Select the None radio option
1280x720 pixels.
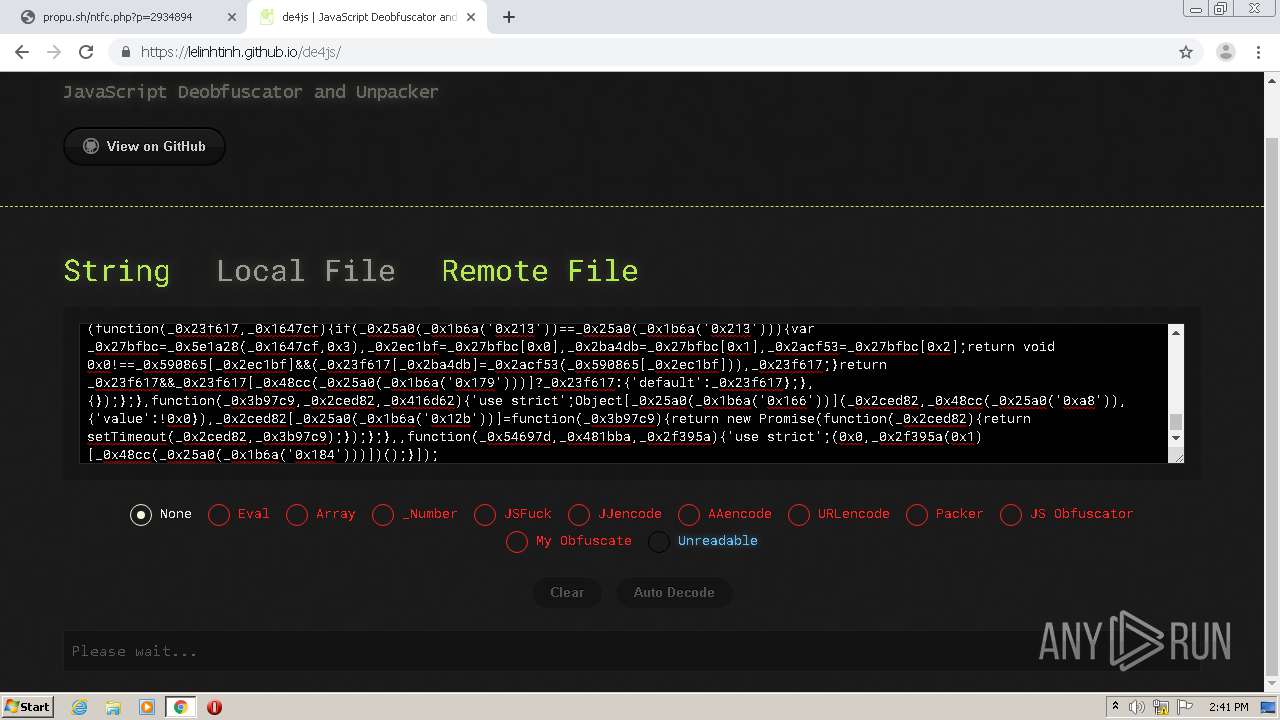pyautogui.click(x=141, y=514)
